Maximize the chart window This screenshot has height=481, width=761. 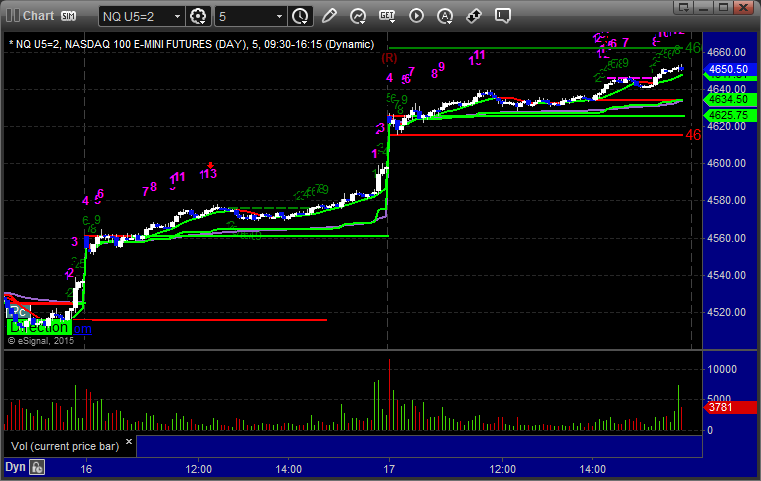pos(723,7)
